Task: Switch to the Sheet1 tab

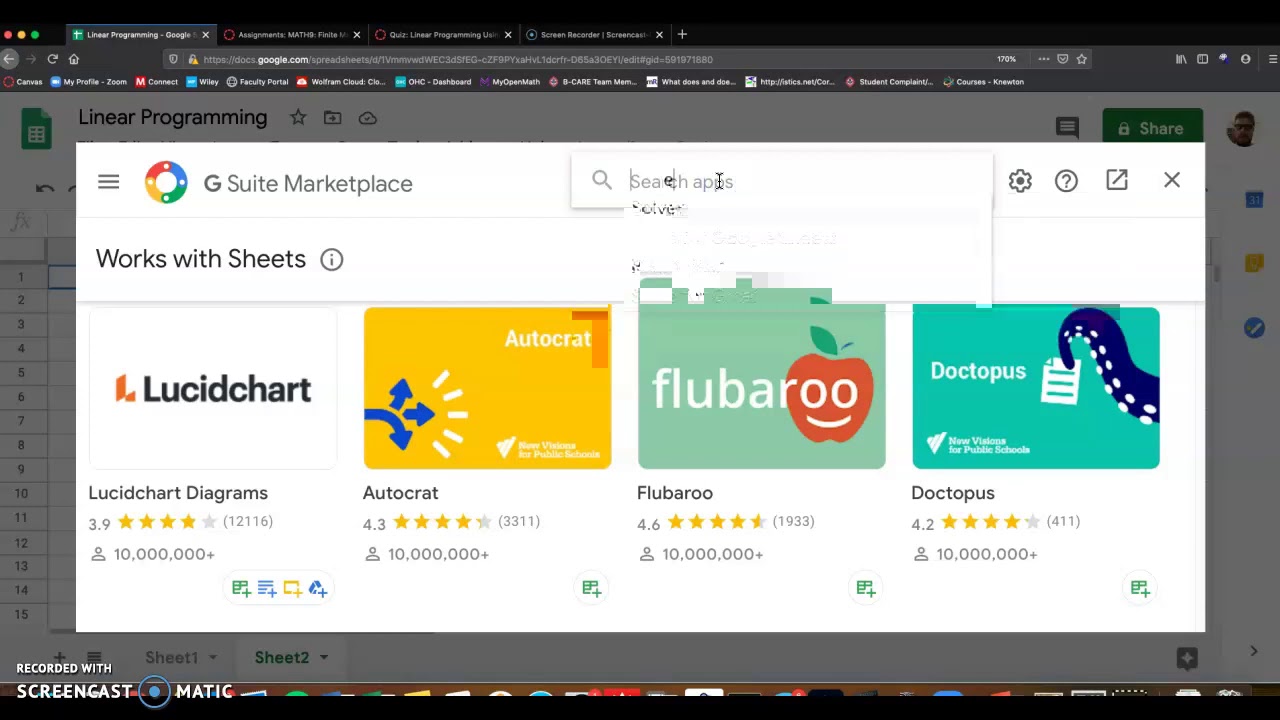Action: click(x=171, y=657)
